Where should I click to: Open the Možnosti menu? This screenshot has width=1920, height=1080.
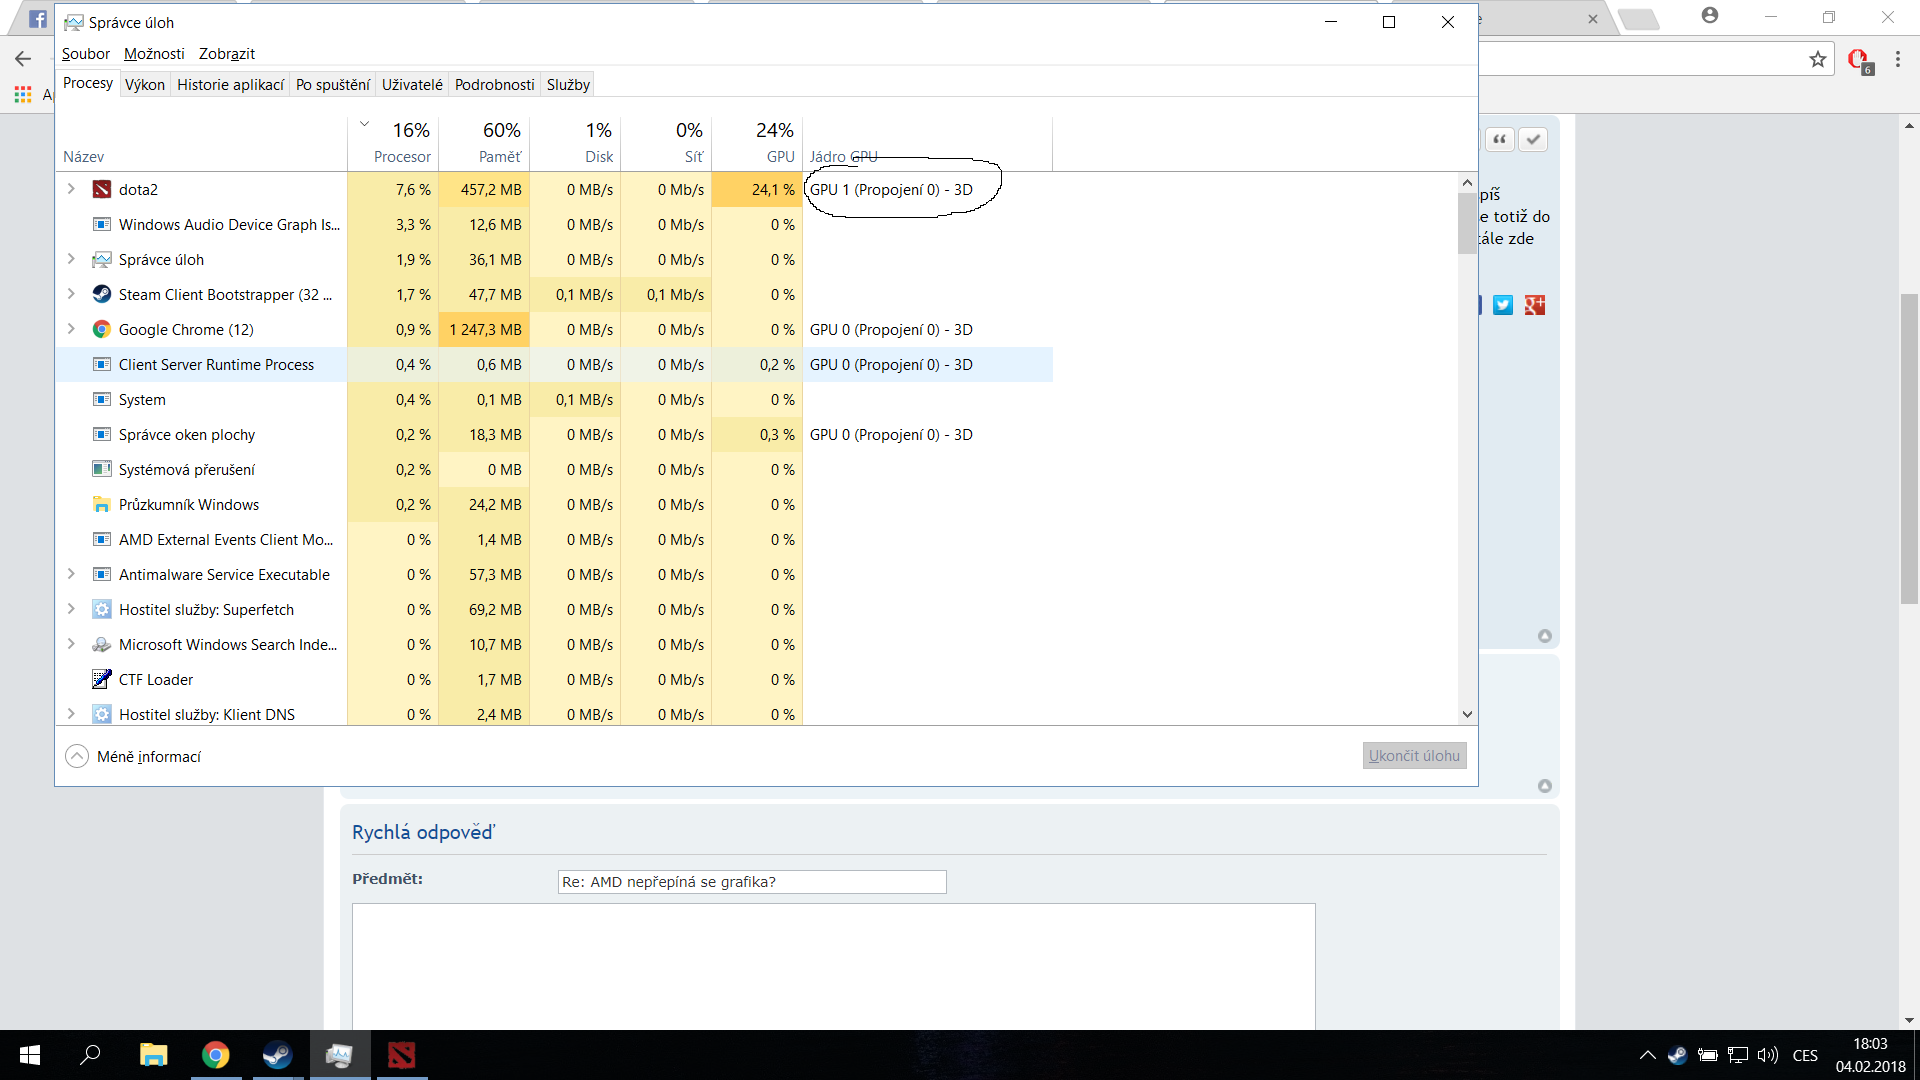click(154, 54)
